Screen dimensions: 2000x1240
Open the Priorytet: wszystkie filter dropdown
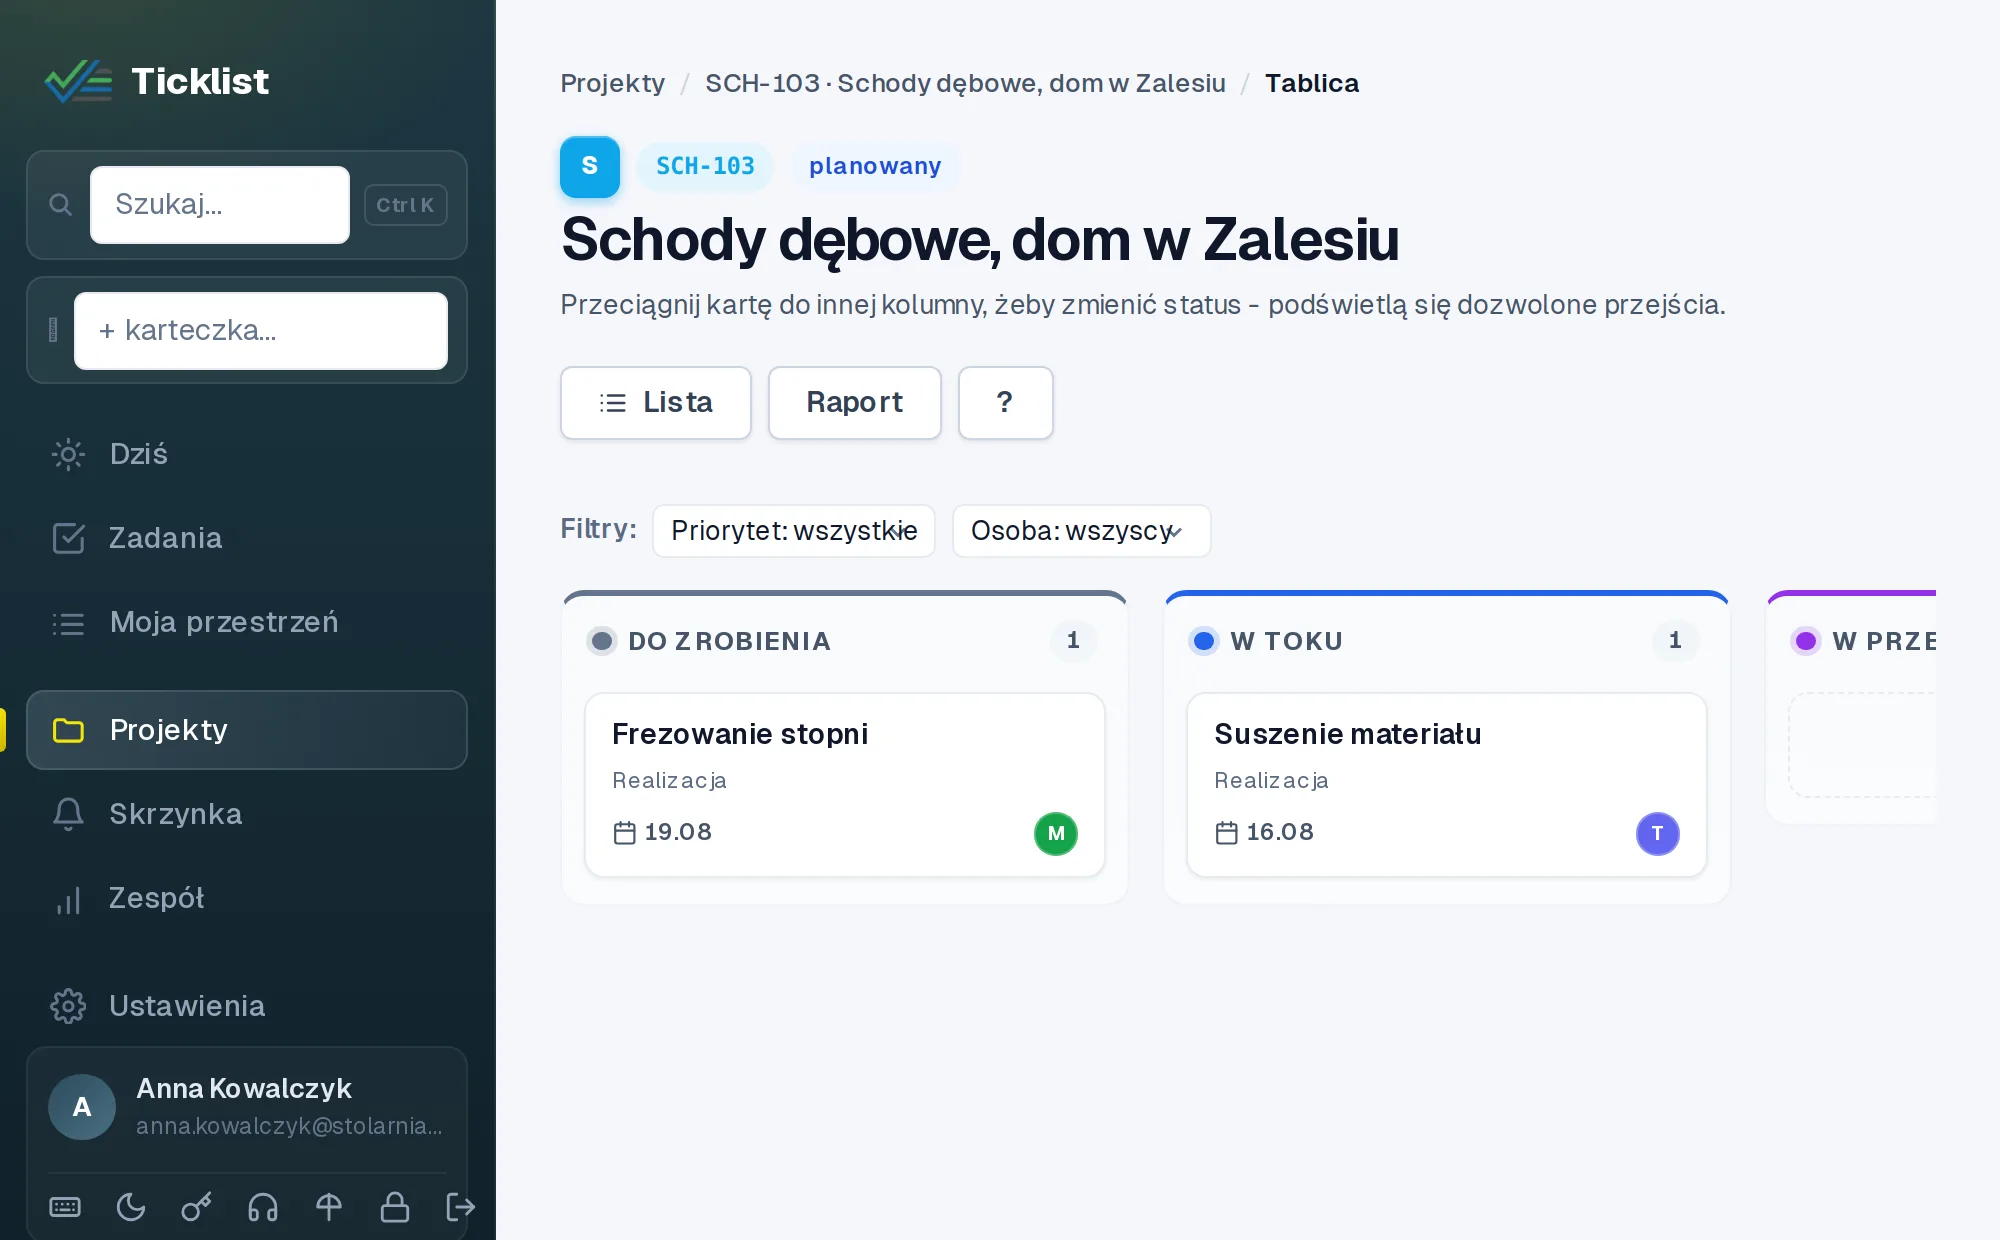coord(794,530)
